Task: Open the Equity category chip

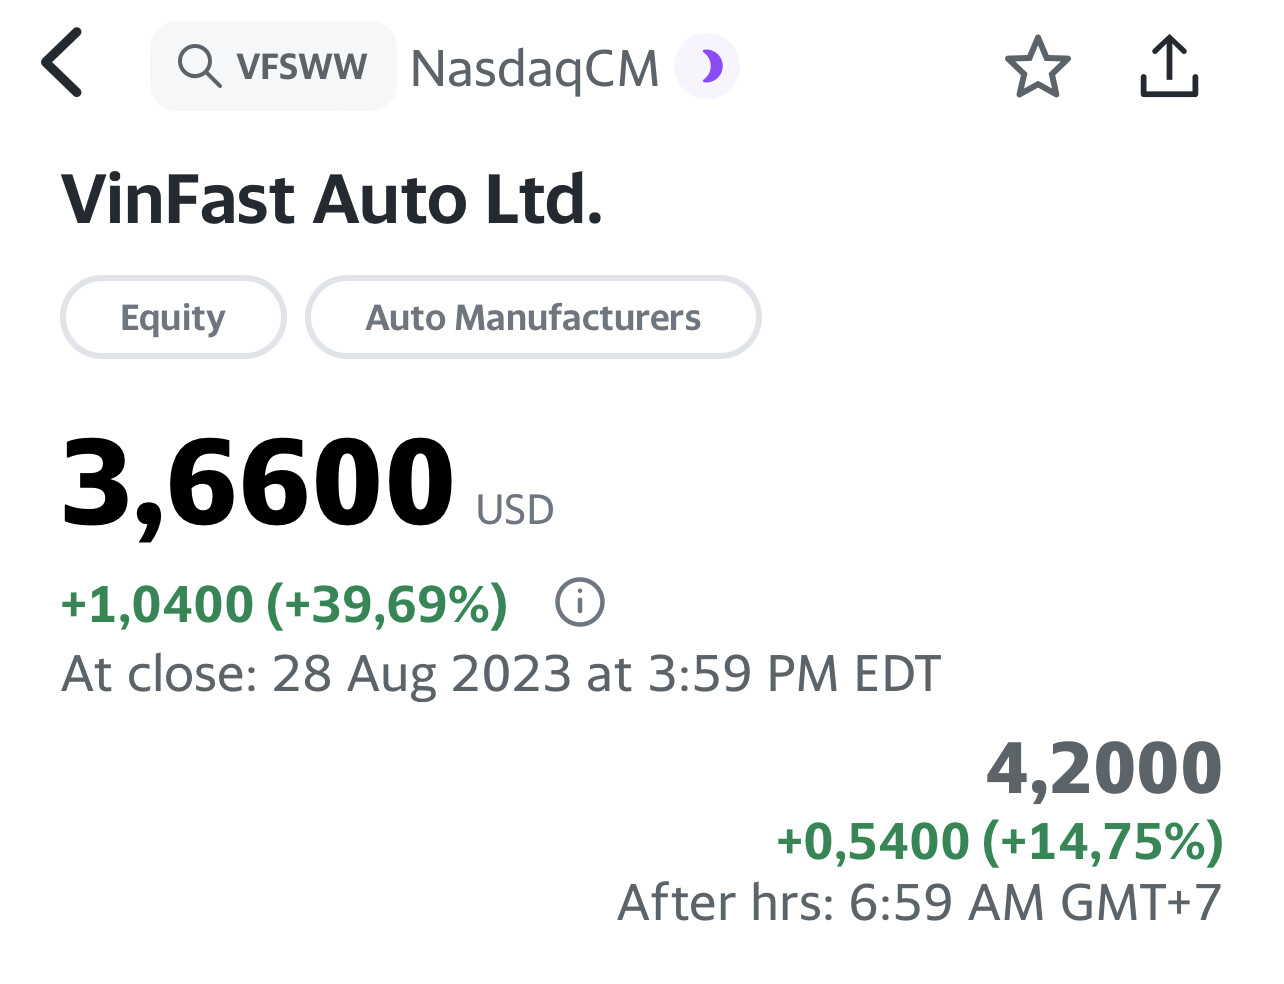Action: [173, 317]
